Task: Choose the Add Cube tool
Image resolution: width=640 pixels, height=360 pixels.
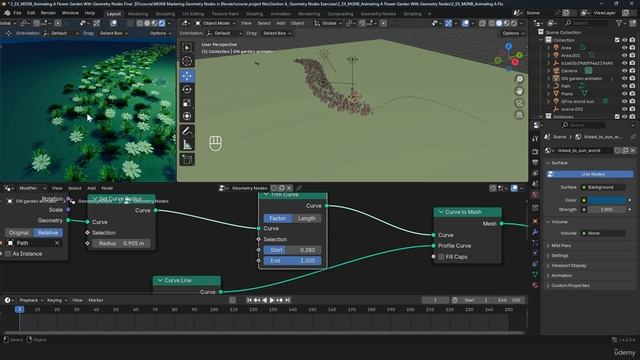Action: 187,159
